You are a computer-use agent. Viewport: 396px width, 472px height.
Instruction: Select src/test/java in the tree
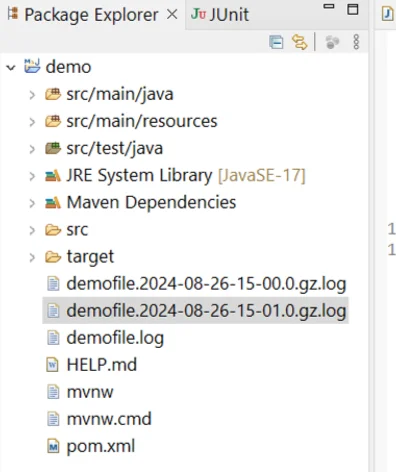114,148
